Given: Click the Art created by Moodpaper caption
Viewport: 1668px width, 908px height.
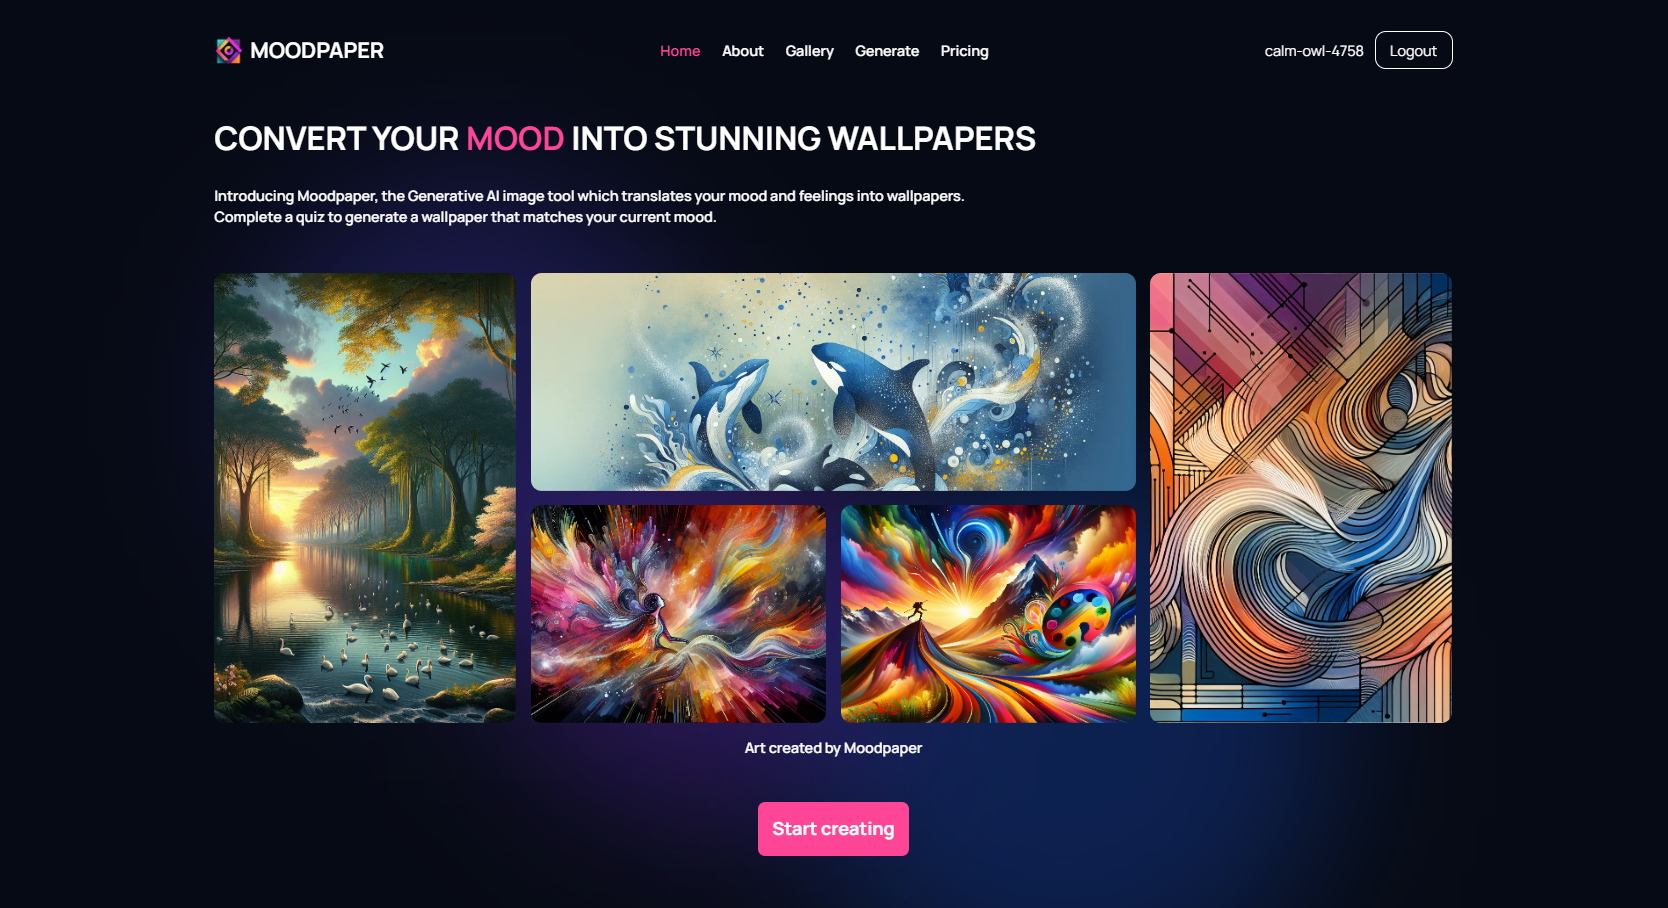Looking at the screenshot, I should 833,748.
